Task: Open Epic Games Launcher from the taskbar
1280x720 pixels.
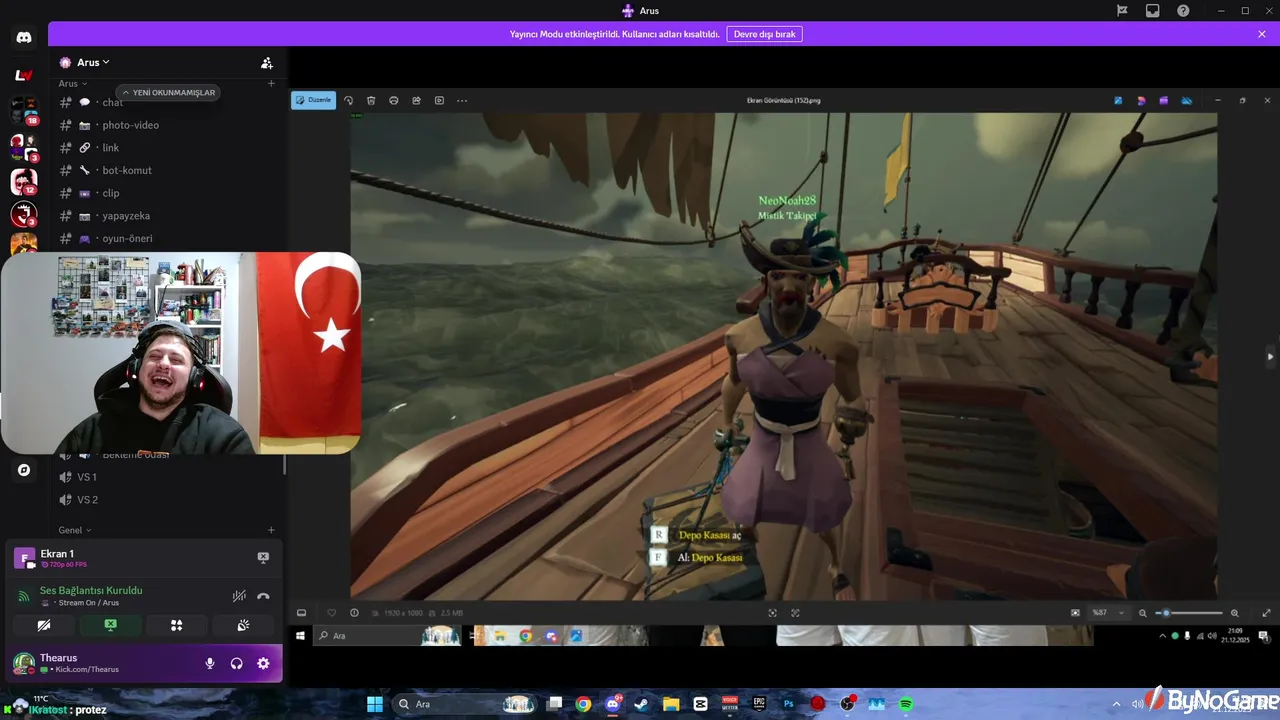Action: pos(759,704)
